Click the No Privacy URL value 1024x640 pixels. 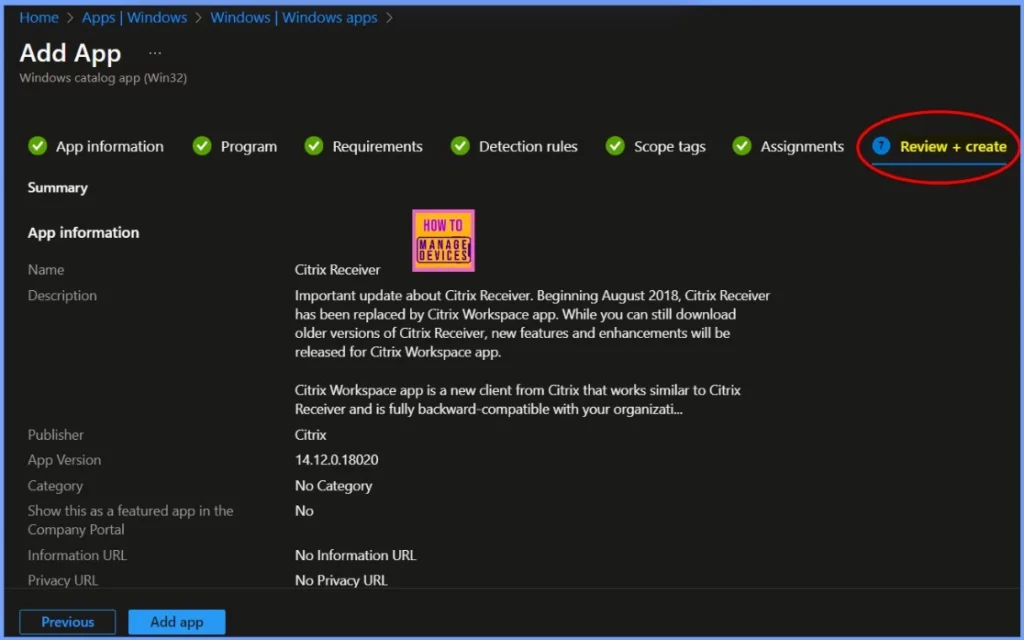[341, 580]
